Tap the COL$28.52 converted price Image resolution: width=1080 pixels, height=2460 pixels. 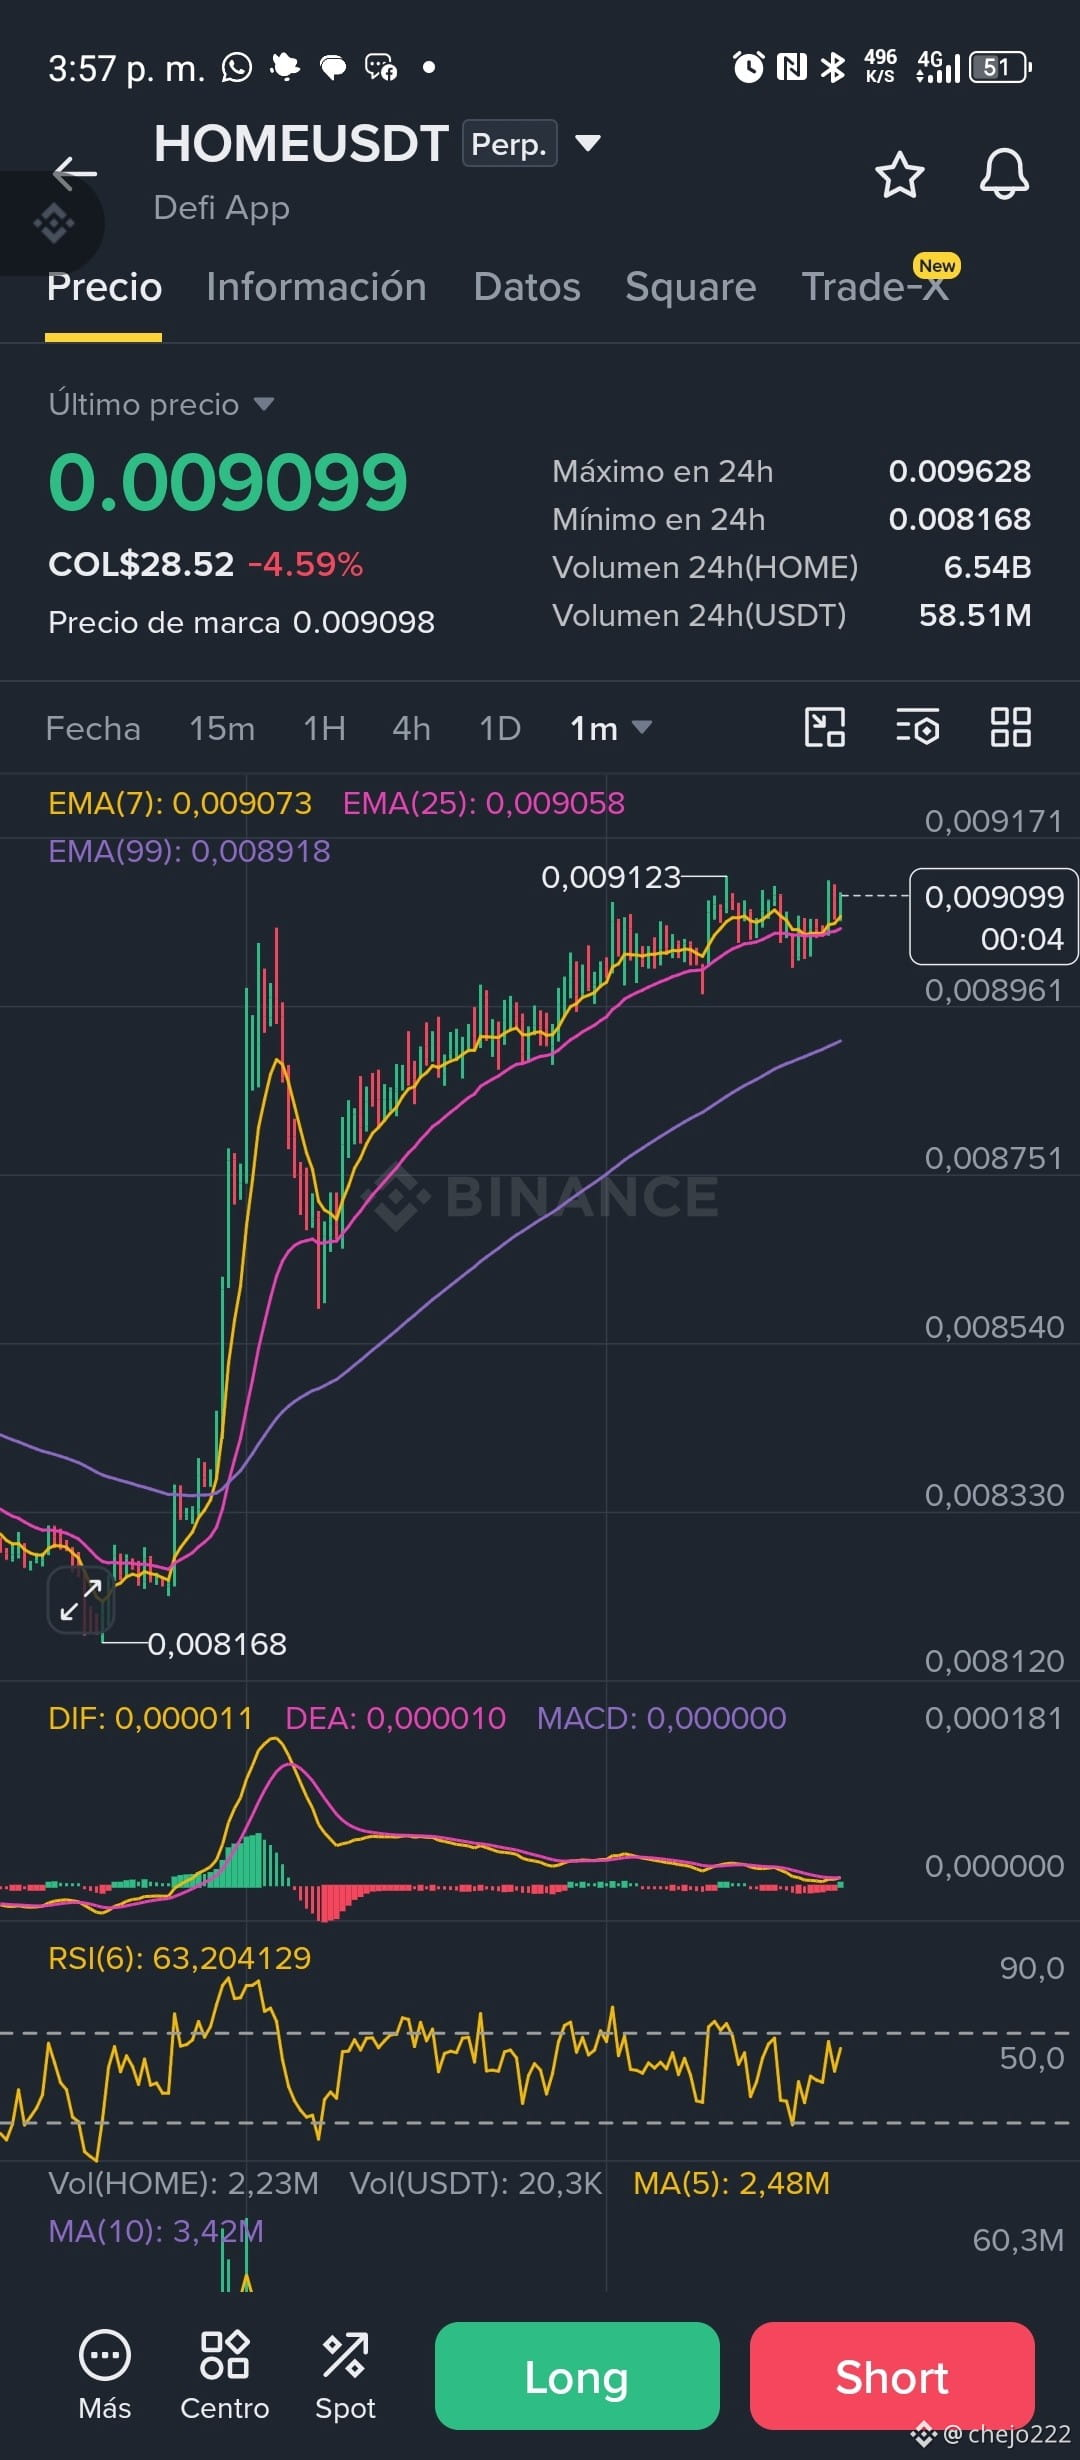141,564
